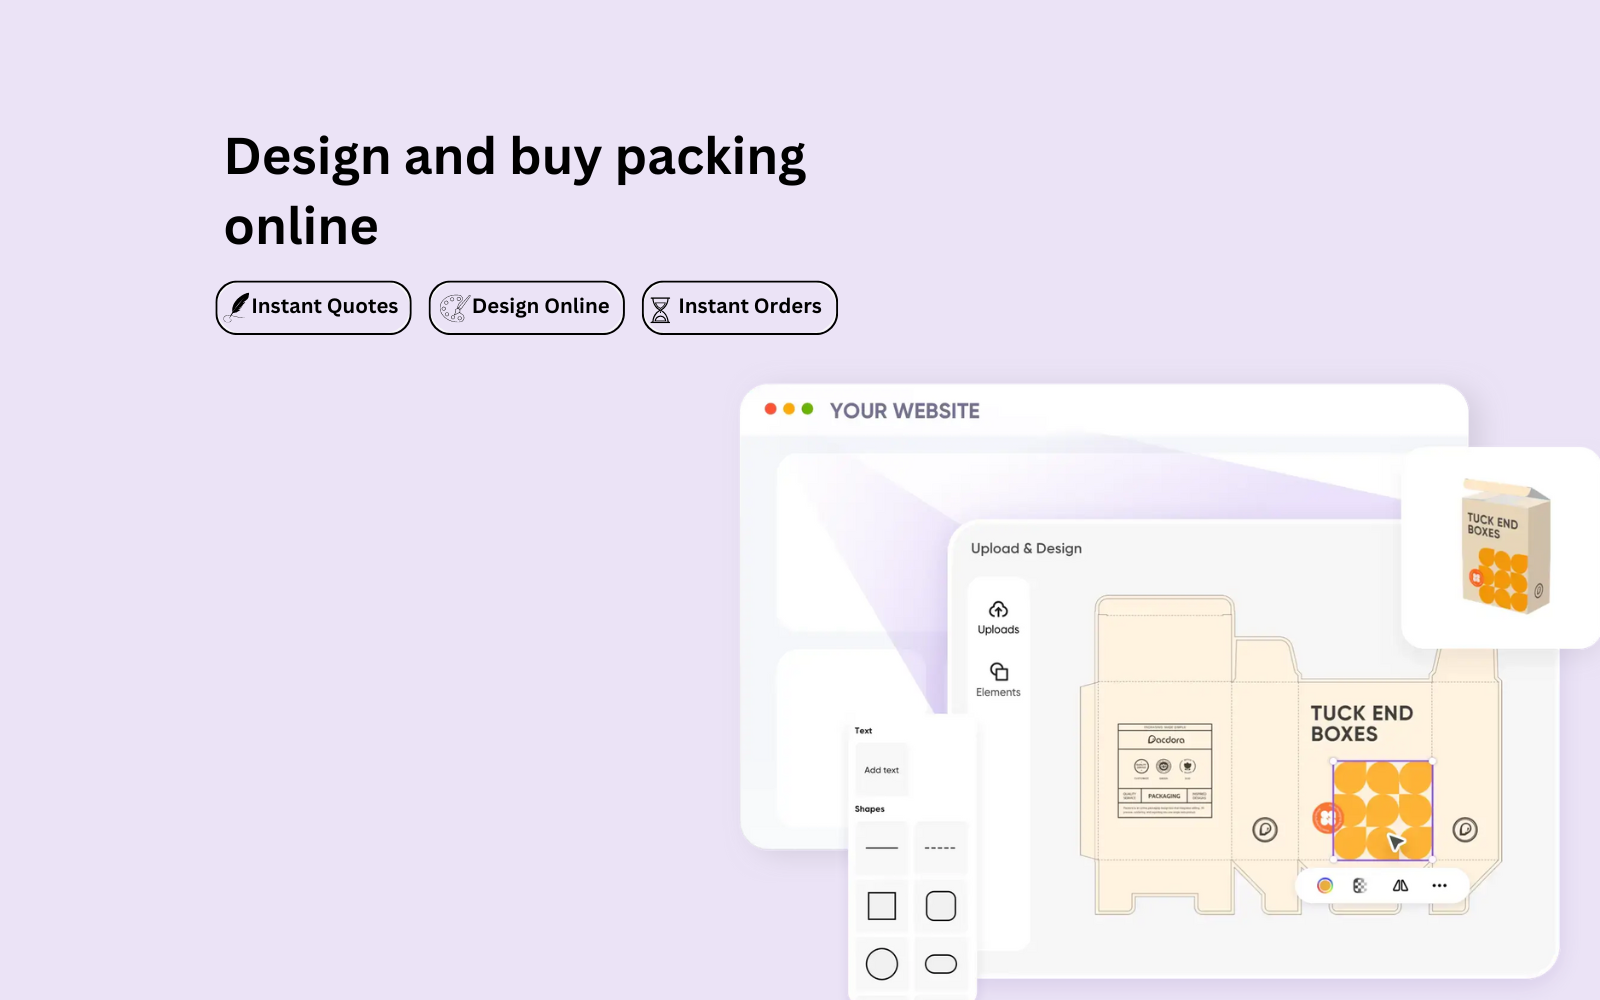
Task: Open the Uploads panel icon
Action: point(998,611)
